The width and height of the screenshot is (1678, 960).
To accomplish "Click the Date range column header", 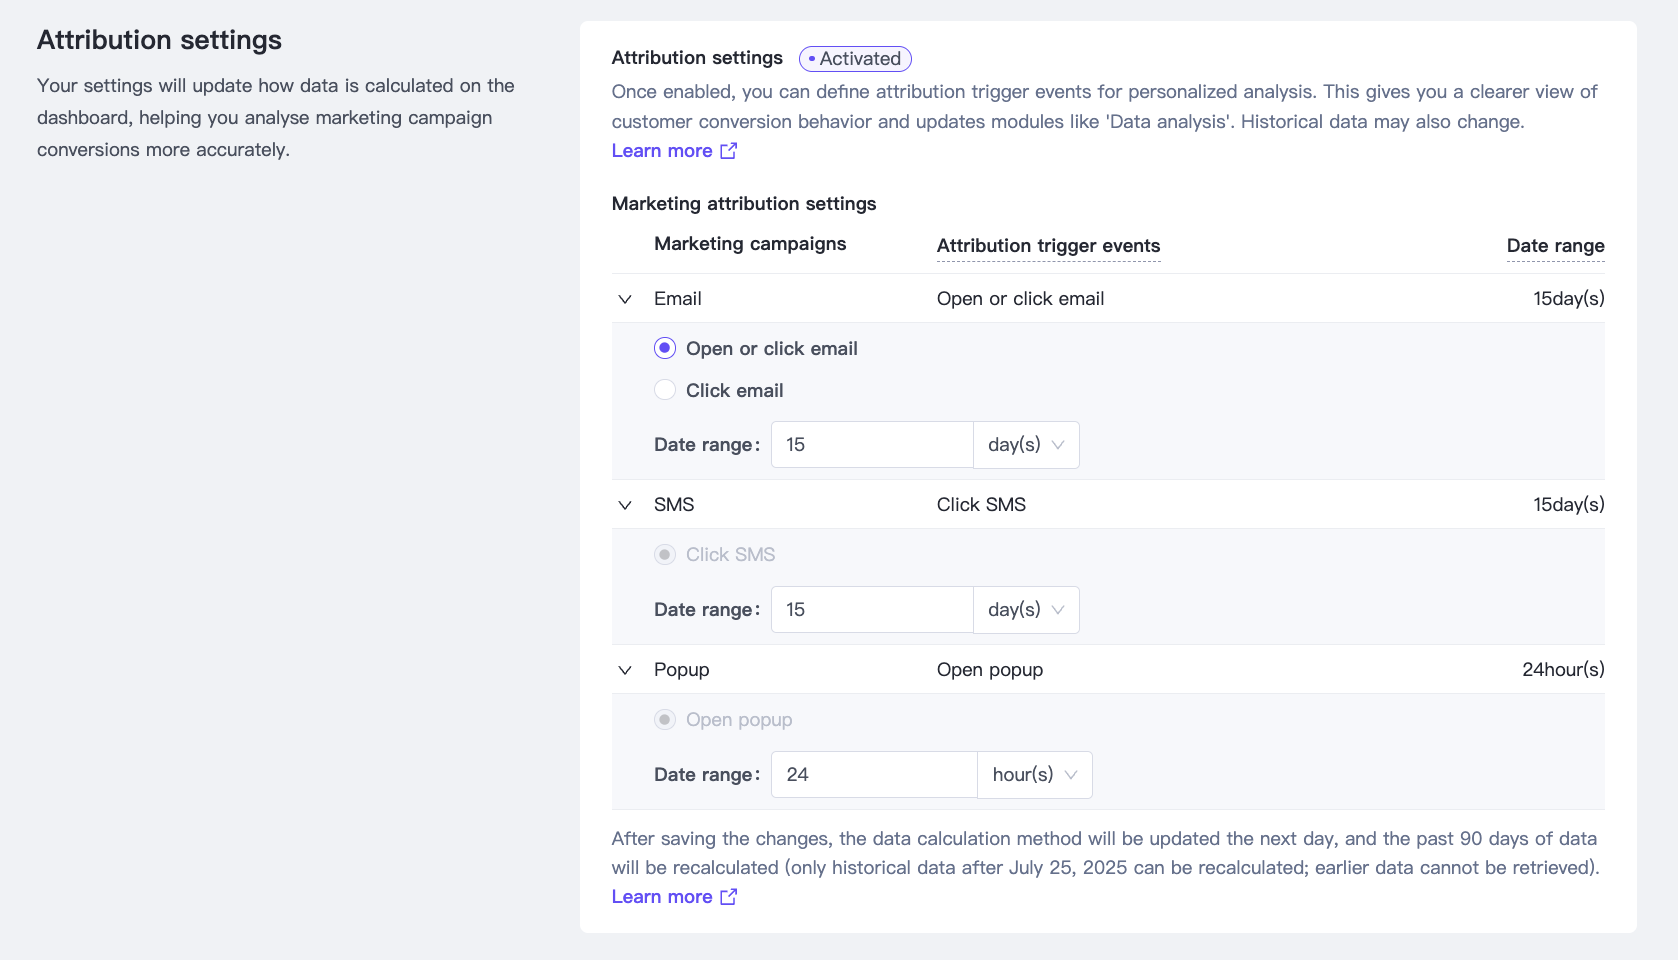I will tap(1555, 246).
